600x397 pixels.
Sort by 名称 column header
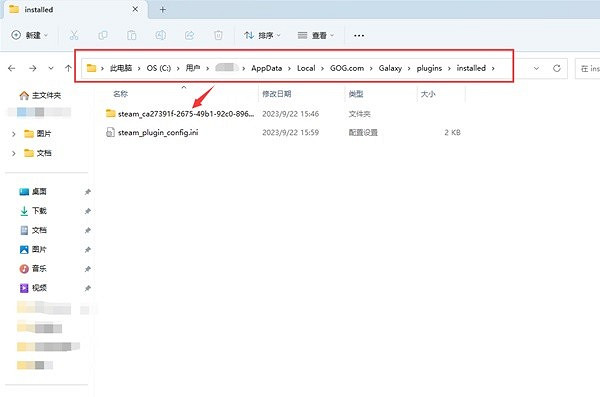tap(121, 94)
